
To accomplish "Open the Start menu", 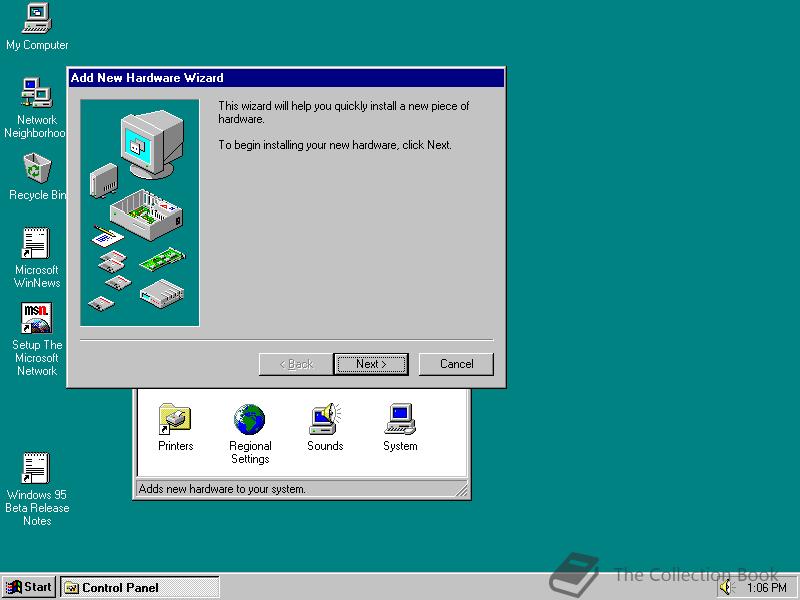I will (29, 587).
